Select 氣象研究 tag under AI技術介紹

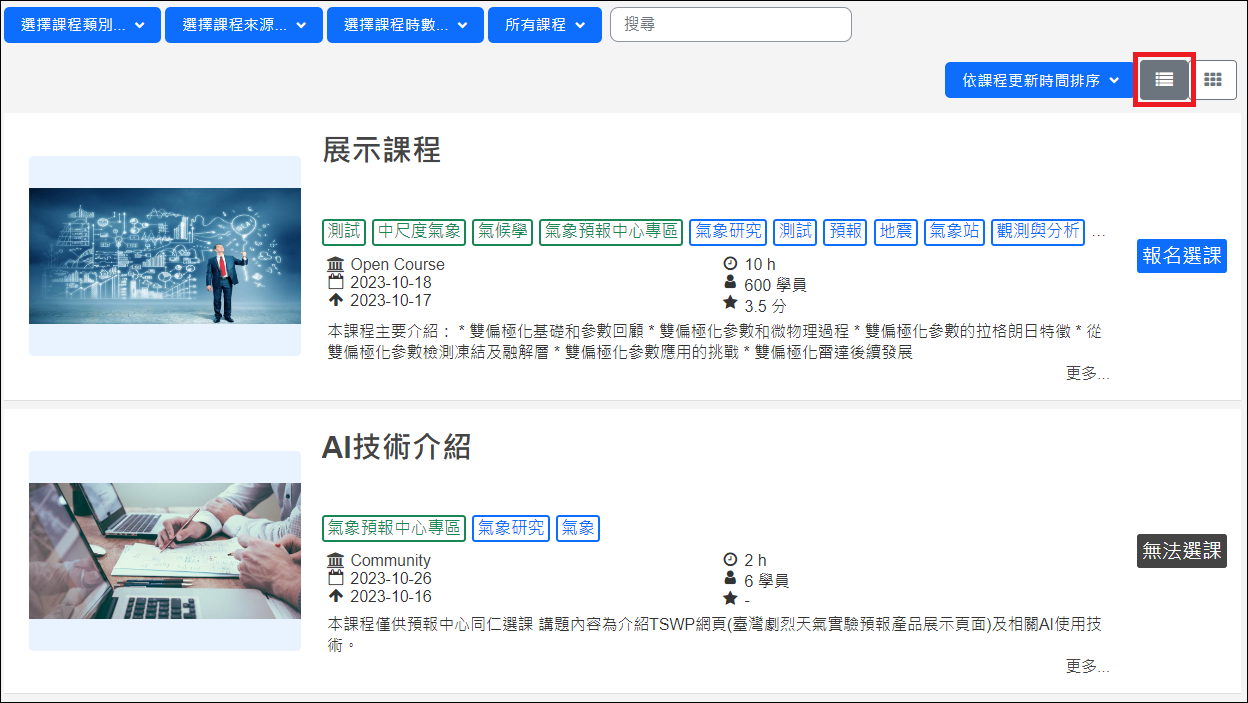click(511, 528)
